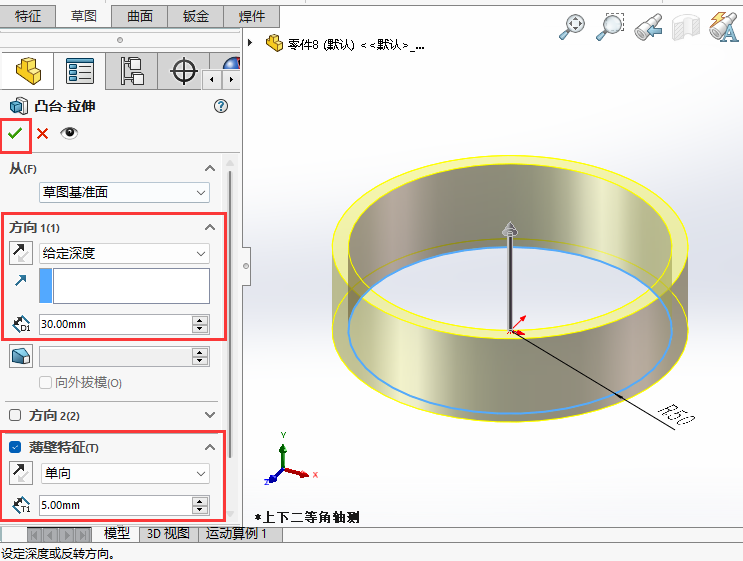Image resolution: width=743 pixels, height=561 pixels.
Task: Click the direction of extrusion arrow icon
Action: tap(20, 280)
